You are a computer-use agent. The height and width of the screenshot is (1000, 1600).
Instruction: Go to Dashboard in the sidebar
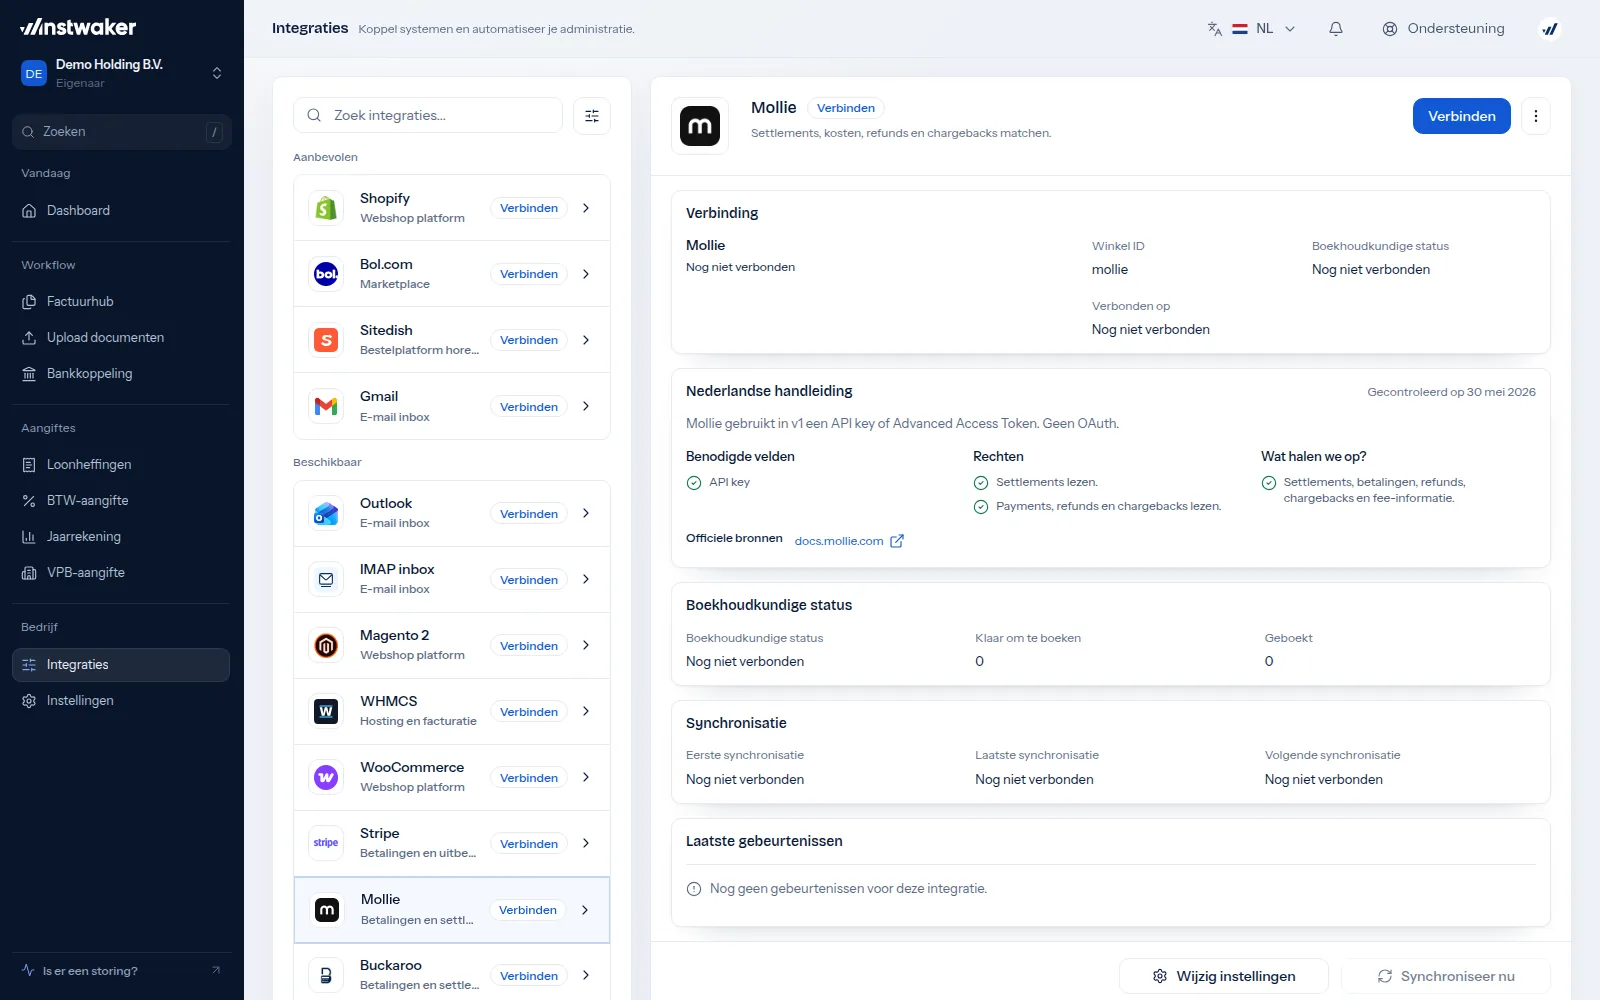tap(121, 211)
